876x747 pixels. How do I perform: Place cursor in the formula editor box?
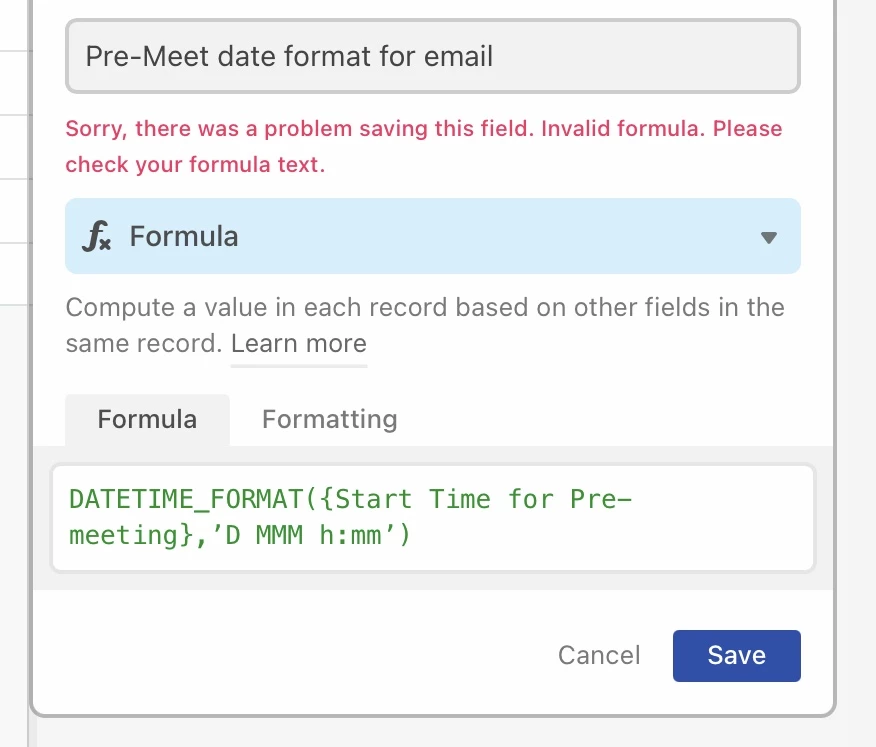(x=433, y=518)
